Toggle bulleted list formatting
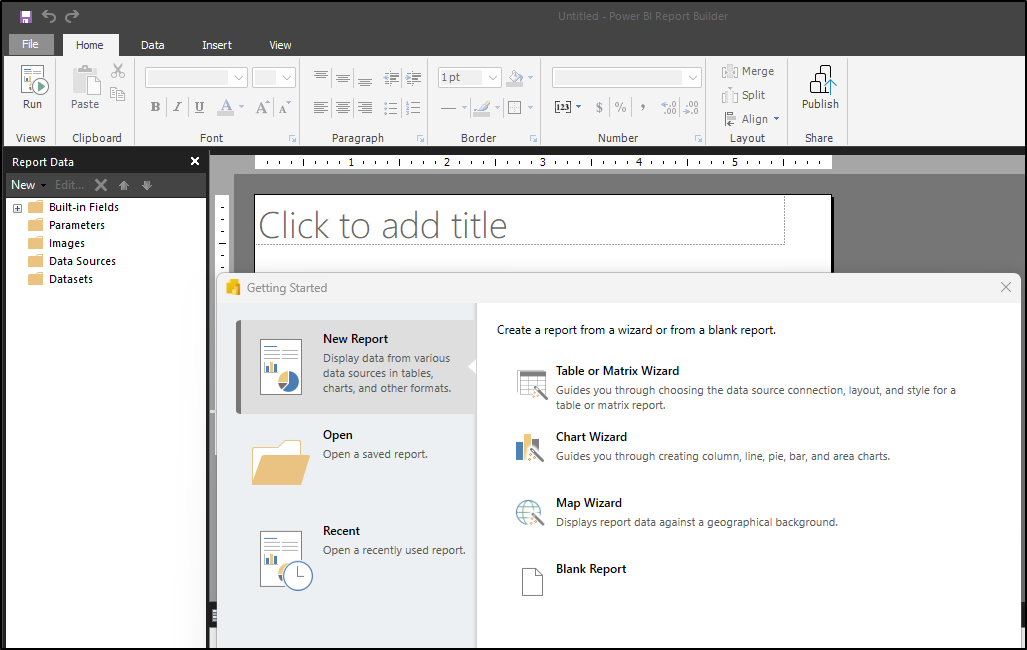1027x650 pixels. (x=390, y=107)
